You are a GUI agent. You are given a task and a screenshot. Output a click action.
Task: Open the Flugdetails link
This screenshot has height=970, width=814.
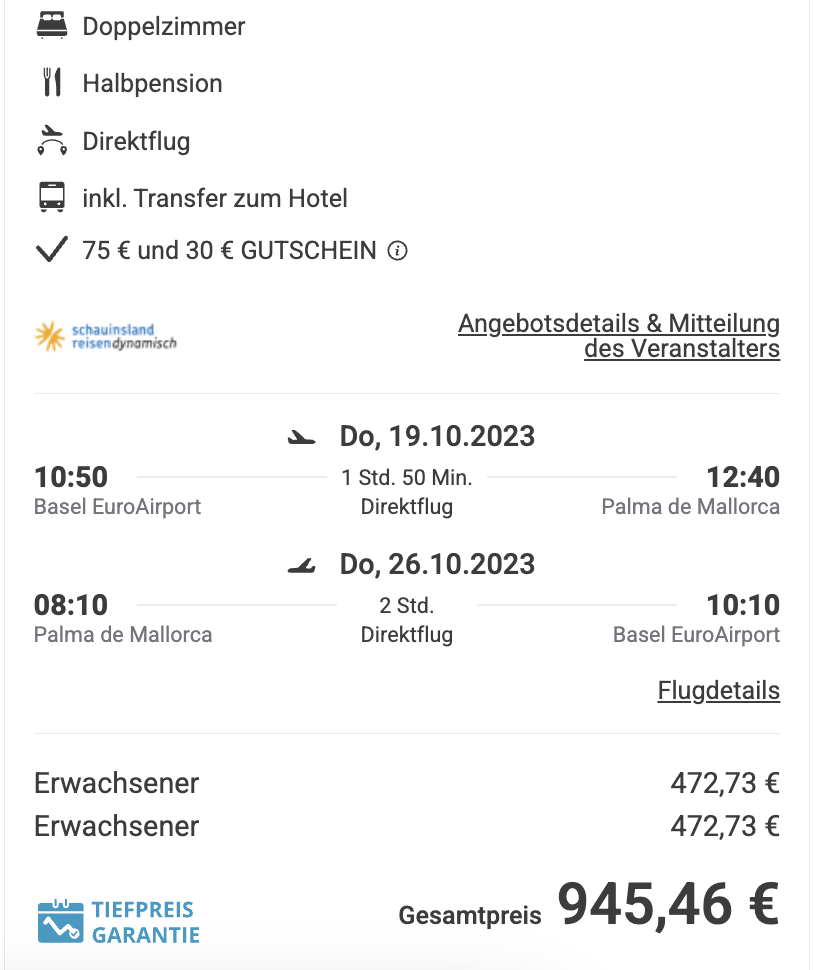click(719, 690)
